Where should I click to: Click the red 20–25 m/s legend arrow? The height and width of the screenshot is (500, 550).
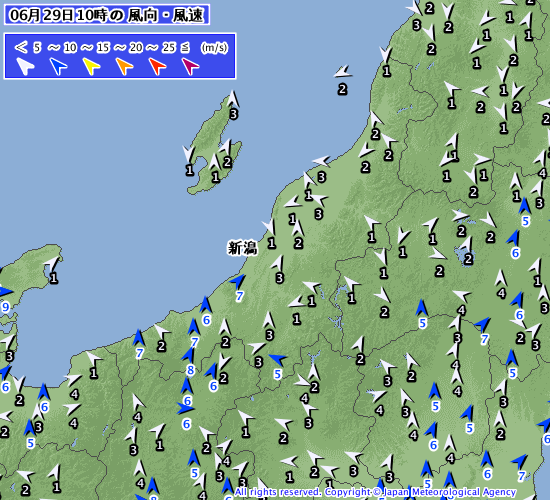[157, 66]
